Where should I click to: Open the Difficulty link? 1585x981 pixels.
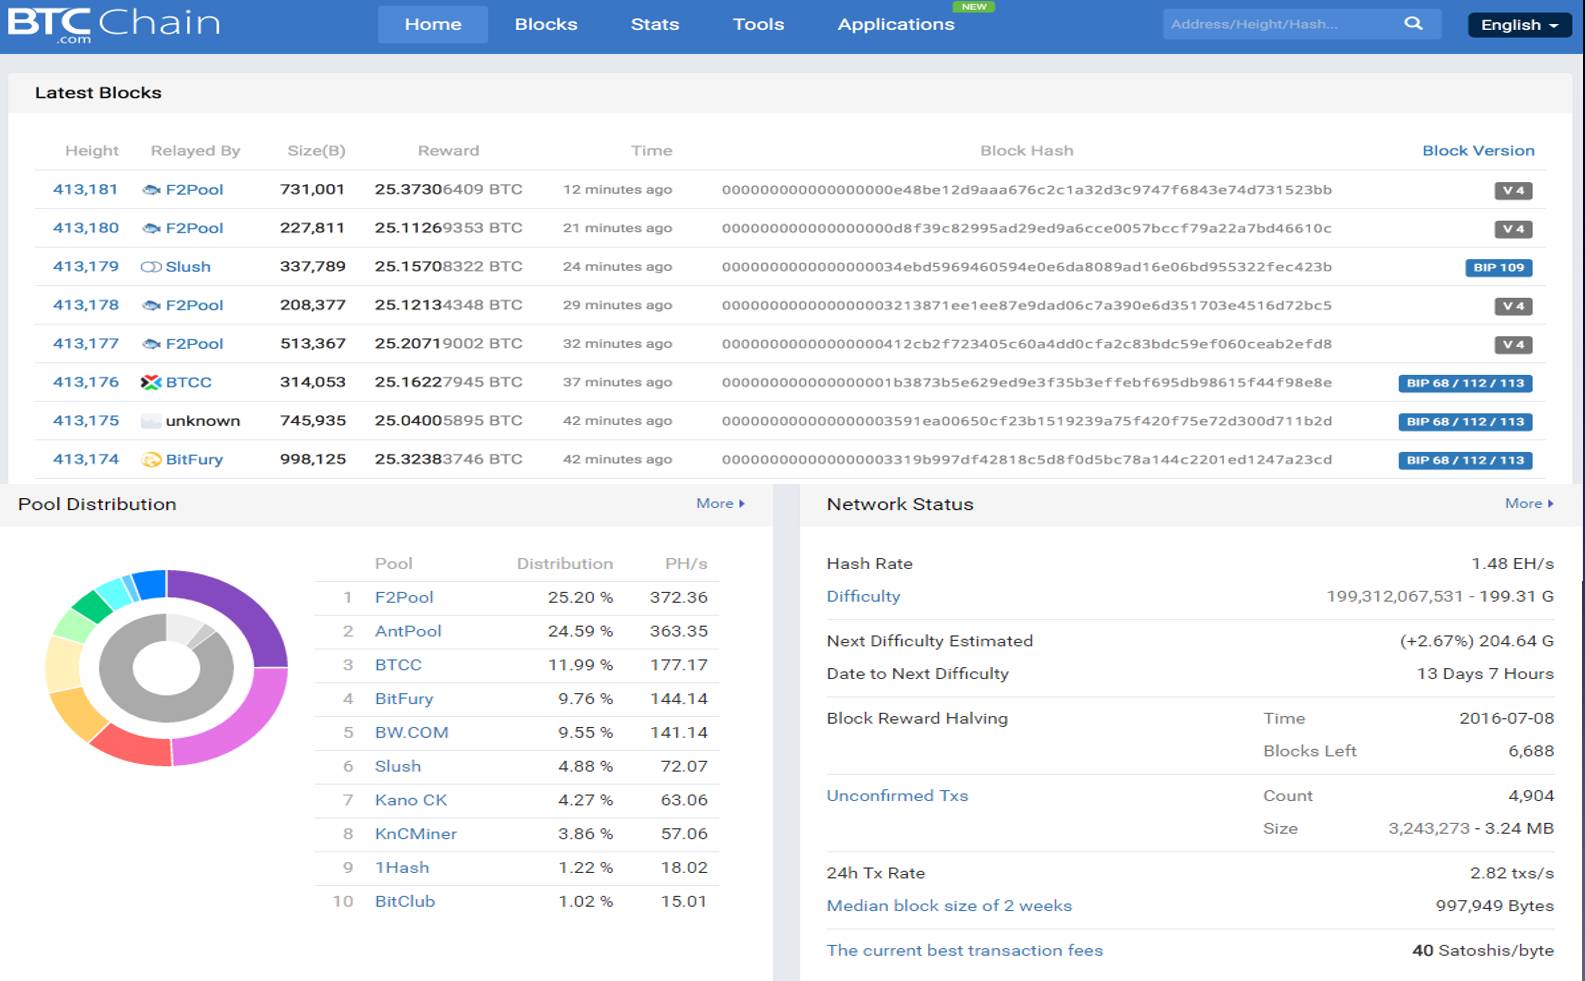[863, 596]
